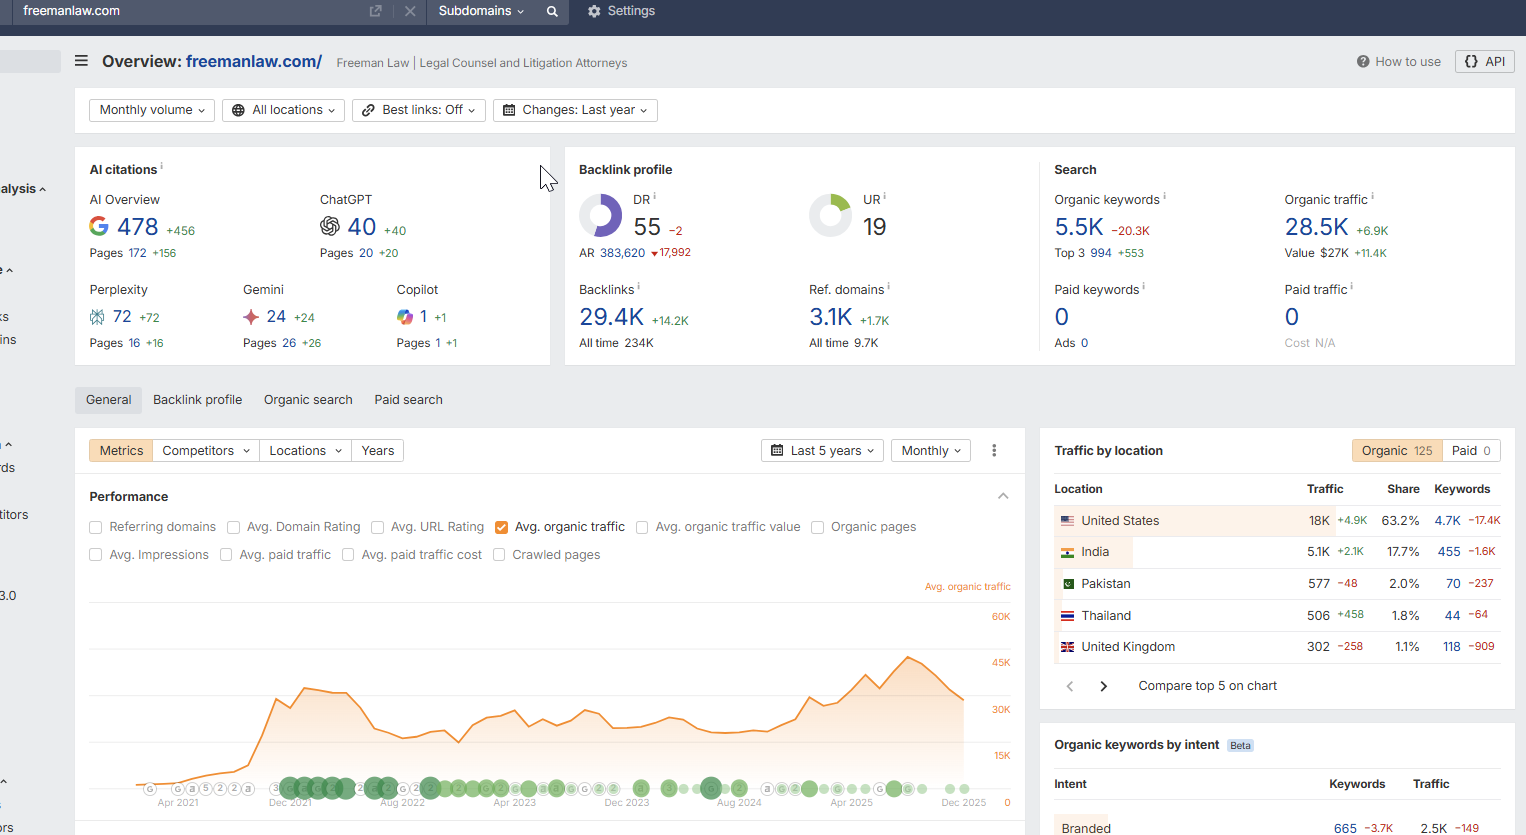Open Backlinks 29.4K value link

tap(612, 317)
